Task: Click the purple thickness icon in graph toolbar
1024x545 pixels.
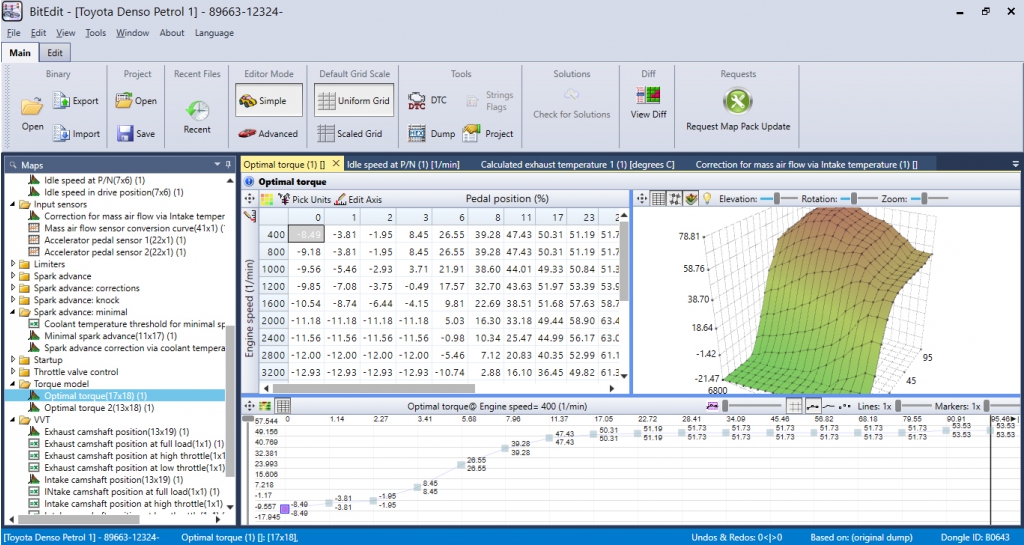Action: [712, 406]
